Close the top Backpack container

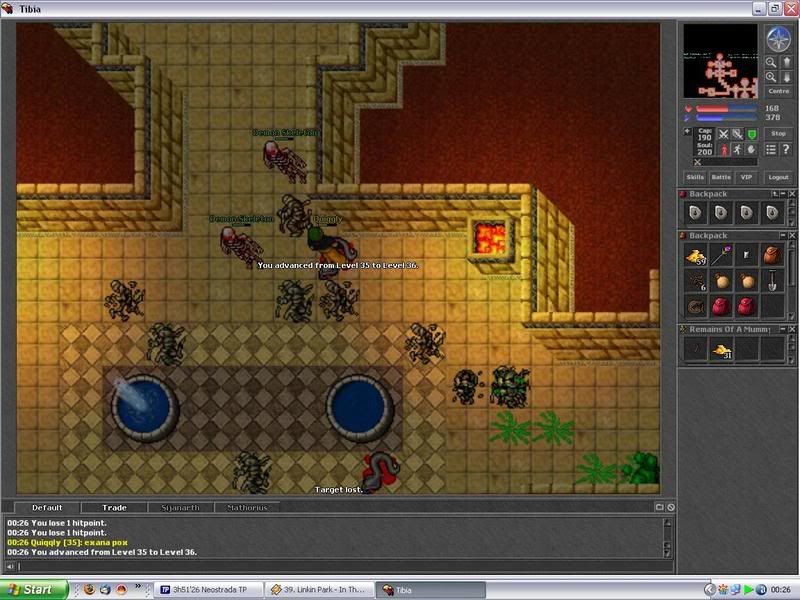tap(792, 194)
